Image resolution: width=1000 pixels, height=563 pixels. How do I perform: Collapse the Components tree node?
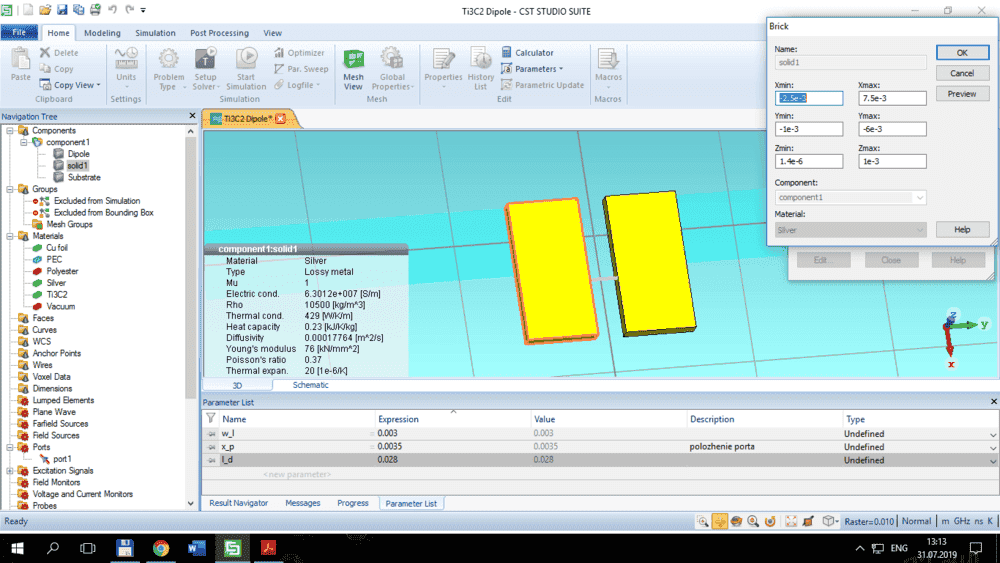(10, 130)
